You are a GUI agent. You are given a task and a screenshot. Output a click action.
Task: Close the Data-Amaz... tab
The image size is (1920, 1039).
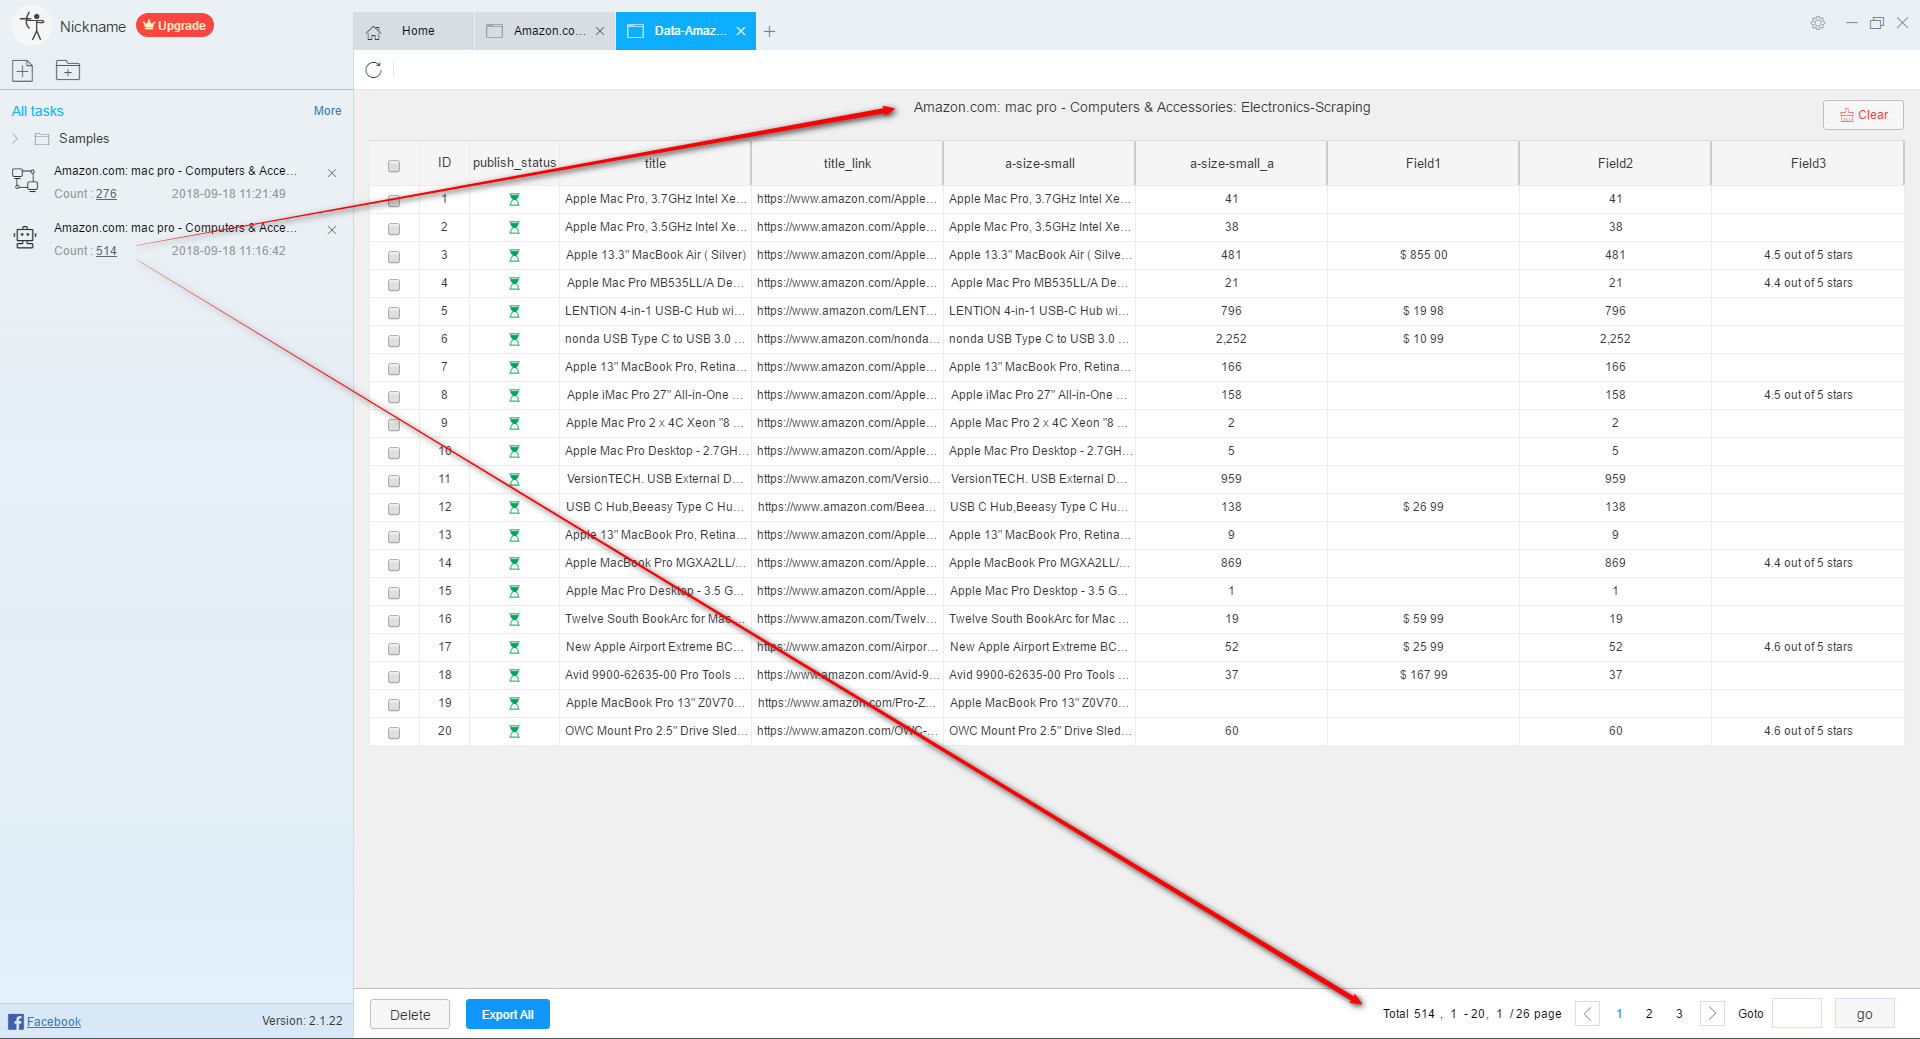(741, 31)
